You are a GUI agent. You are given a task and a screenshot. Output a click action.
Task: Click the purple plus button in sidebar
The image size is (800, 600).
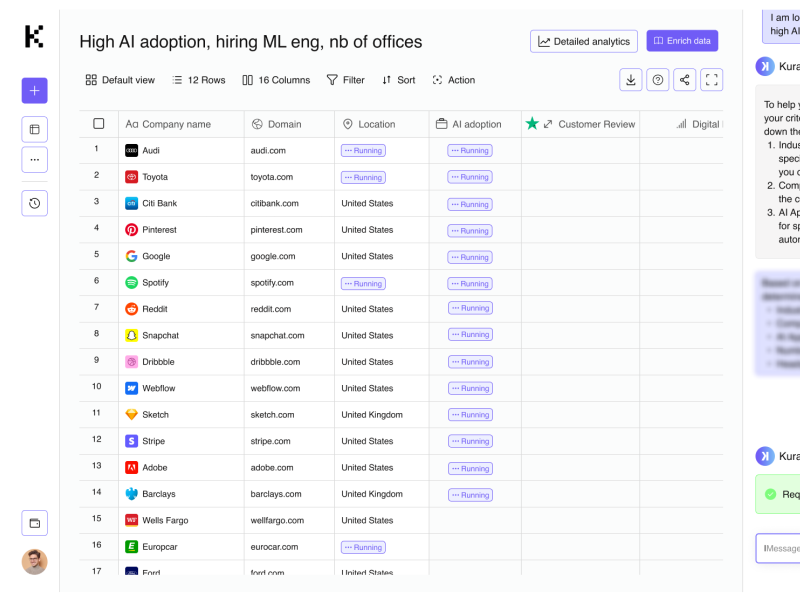34,91
